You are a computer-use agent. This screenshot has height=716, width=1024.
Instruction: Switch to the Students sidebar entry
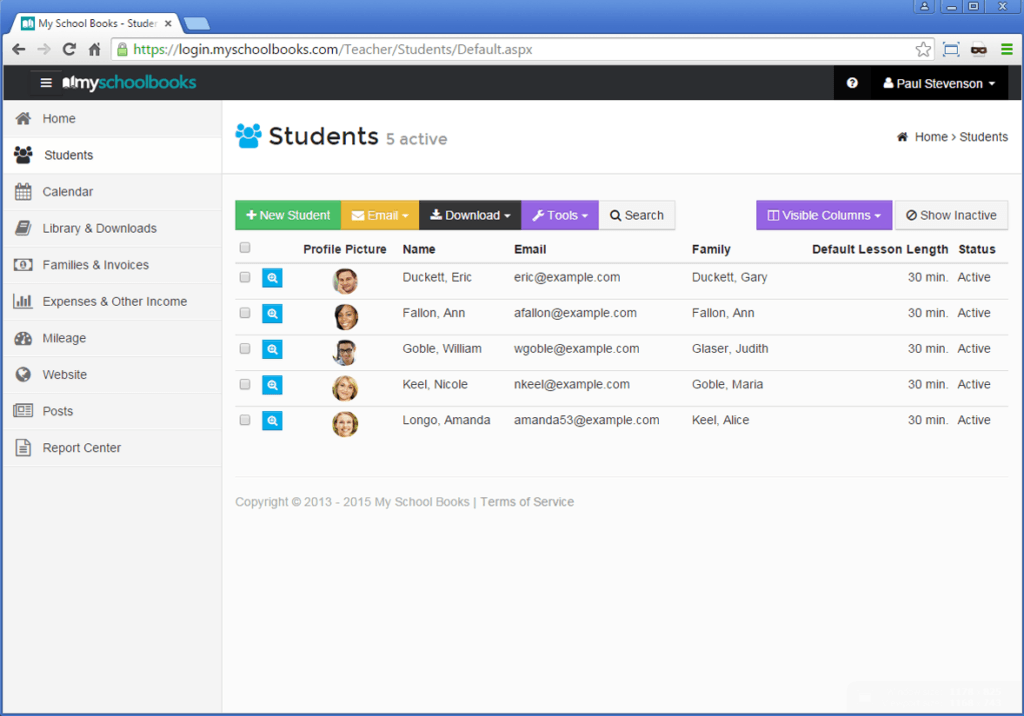(21, 155)
